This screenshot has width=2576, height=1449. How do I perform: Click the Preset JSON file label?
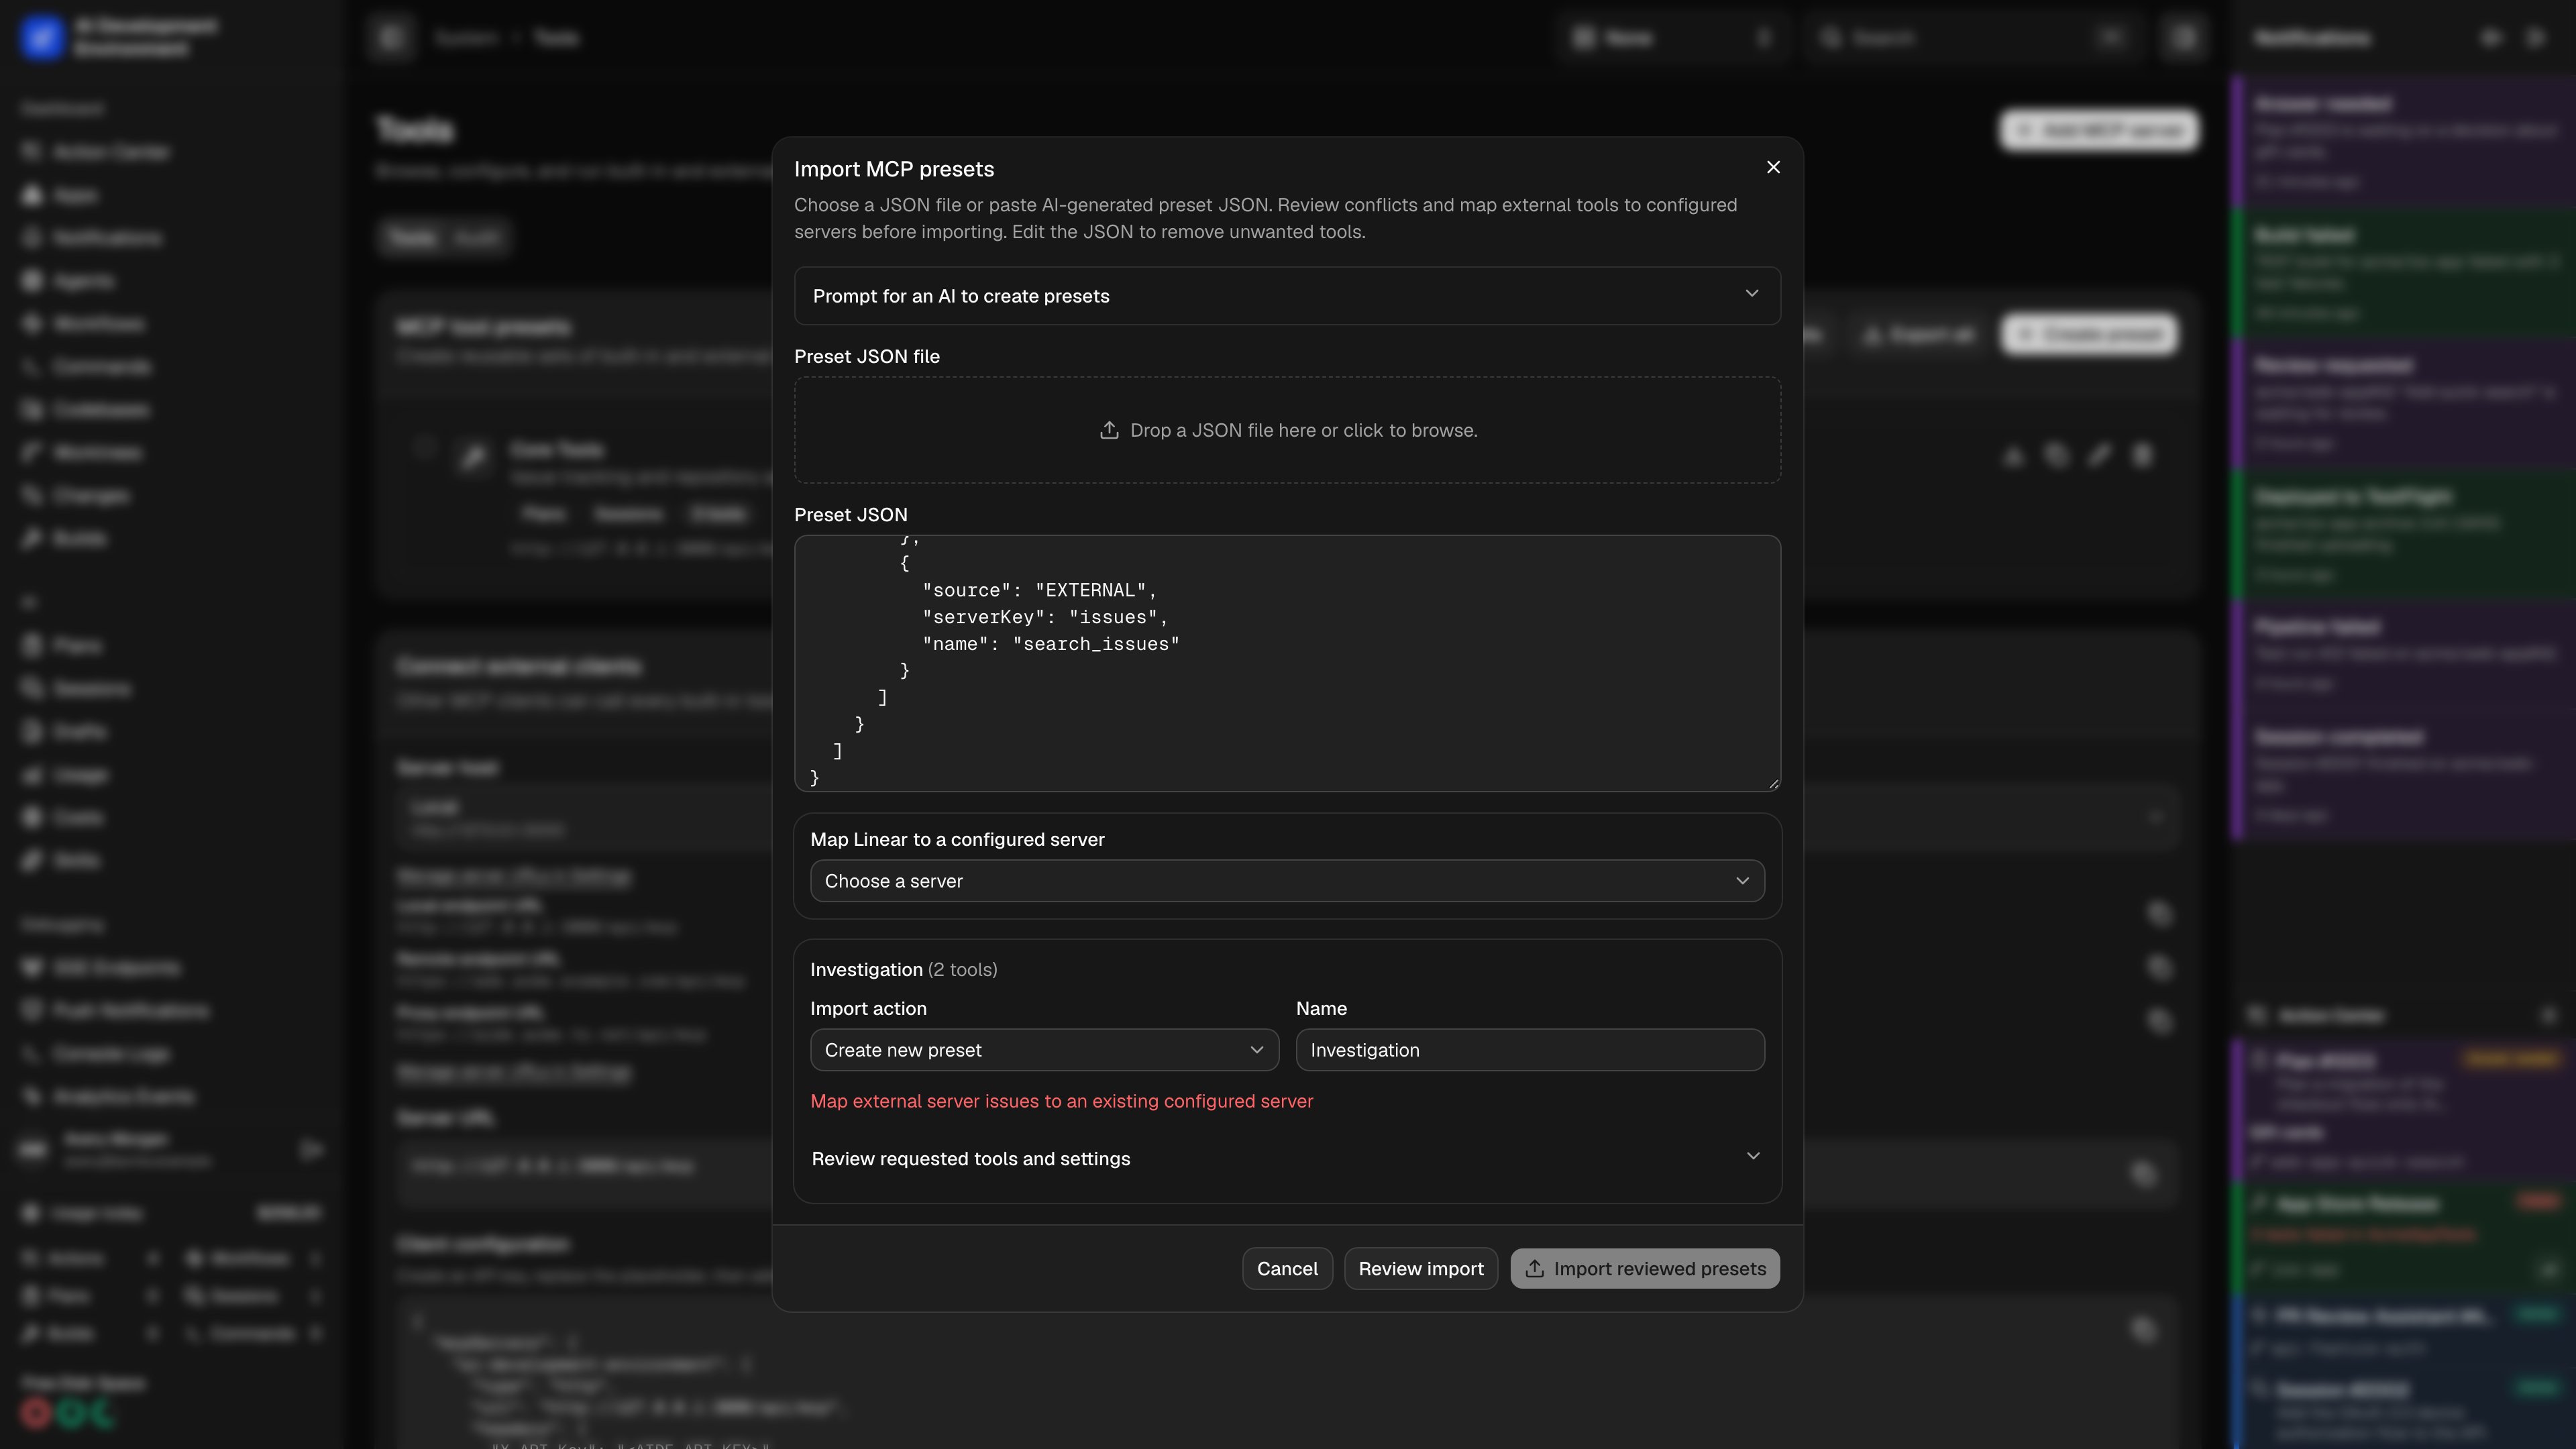(x=866, y=356)
